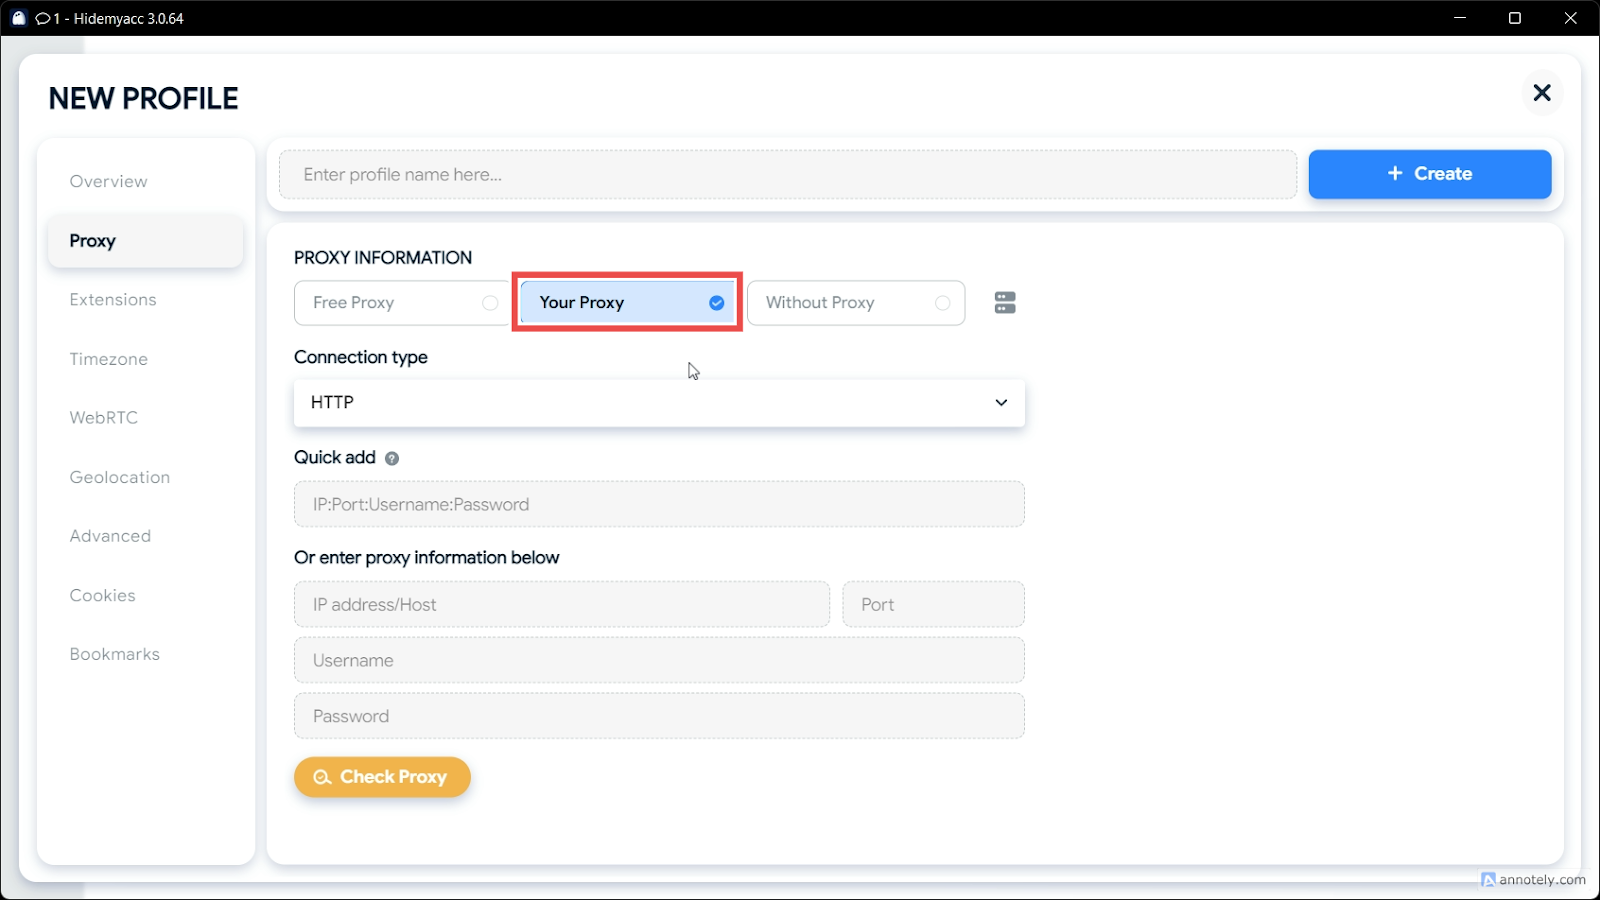This screenshot has height=900, width=1600.
Task: Click the Check Proxy button
Action: pyautogui.click(x=382, y=777)
